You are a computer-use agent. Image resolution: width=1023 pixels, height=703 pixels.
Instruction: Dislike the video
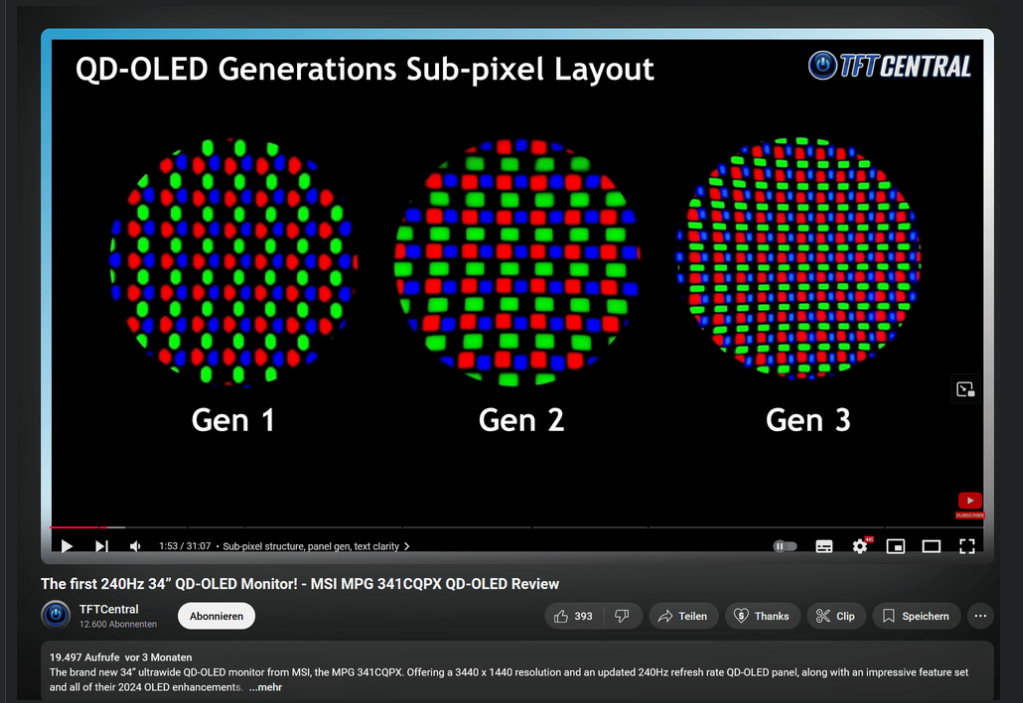coord(623,616)
